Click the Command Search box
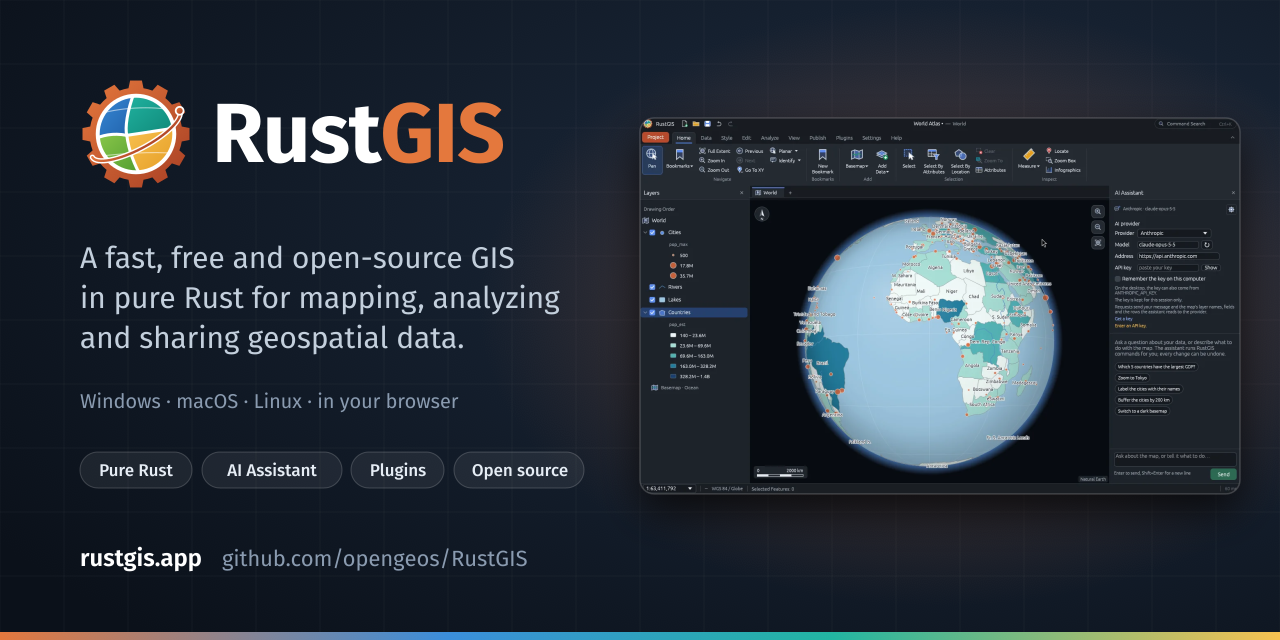The image size is (1280, 640). click(x=1195, y=124)
